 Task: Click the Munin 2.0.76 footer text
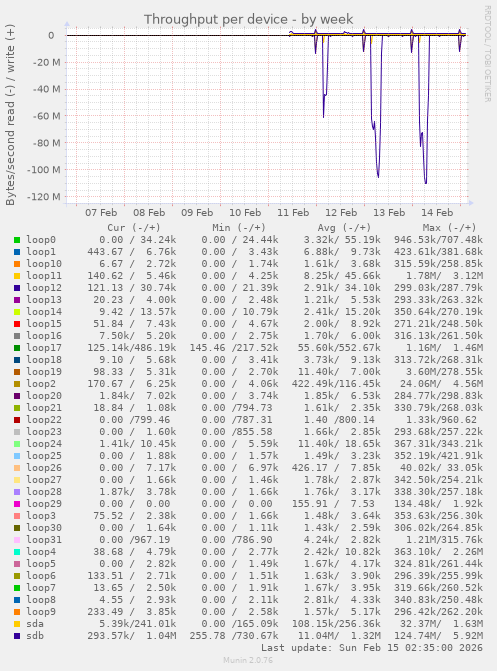tap(248, 660)
